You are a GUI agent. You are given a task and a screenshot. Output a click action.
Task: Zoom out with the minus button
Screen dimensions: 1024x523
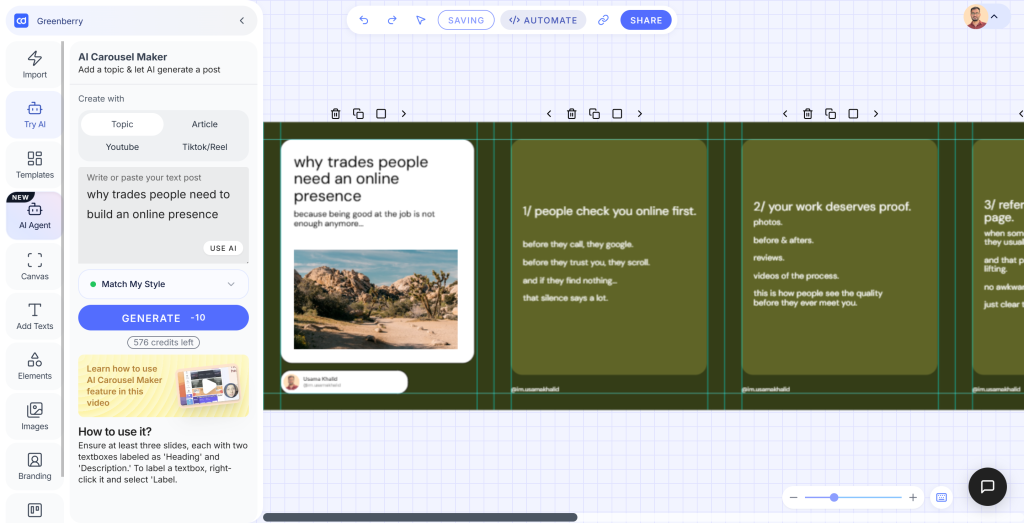point(793,498)
